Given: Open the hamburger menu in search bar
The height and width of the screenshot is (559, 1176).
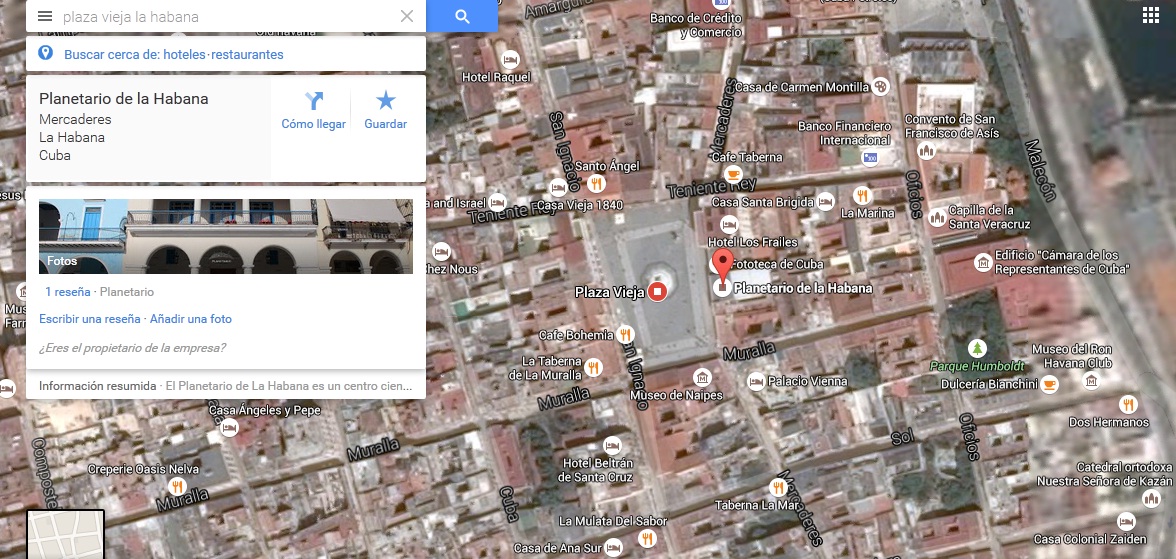Looking at the screenshot, I should pos(45,17).
